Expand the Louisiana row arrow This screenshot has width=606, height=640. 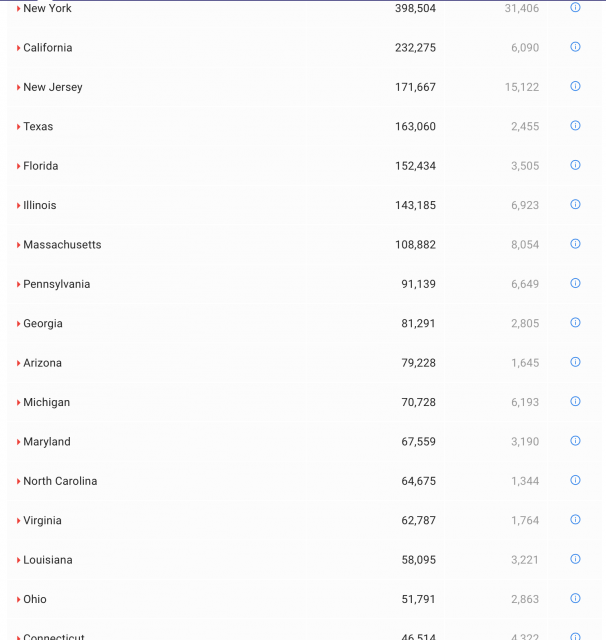tap(18, 560)
